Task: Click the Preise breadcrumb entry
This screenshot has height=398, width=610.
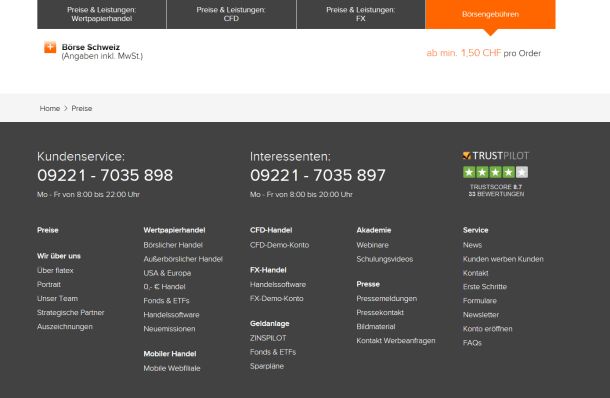Action: coord(82,109)
